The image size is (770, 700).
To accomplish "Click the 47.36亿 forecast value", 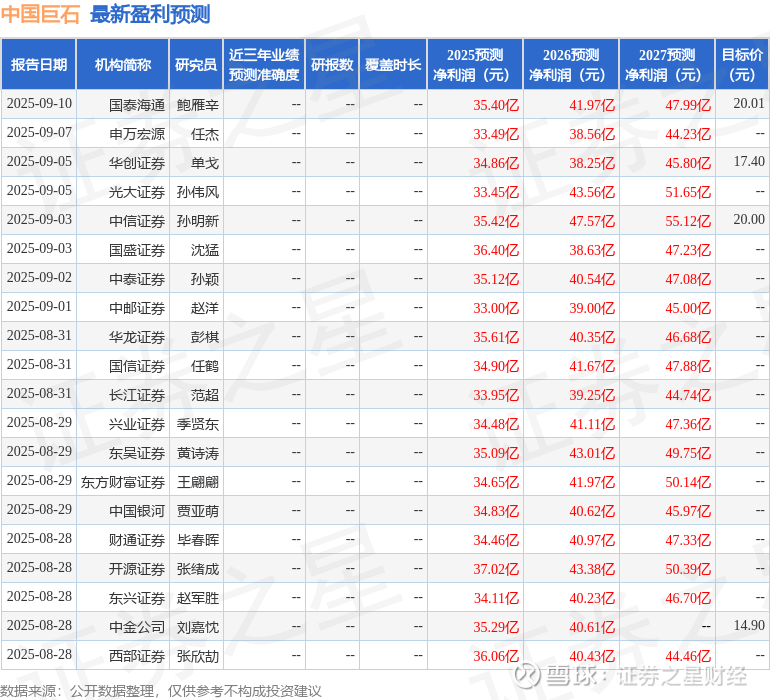I will click(x=688, y=424).
